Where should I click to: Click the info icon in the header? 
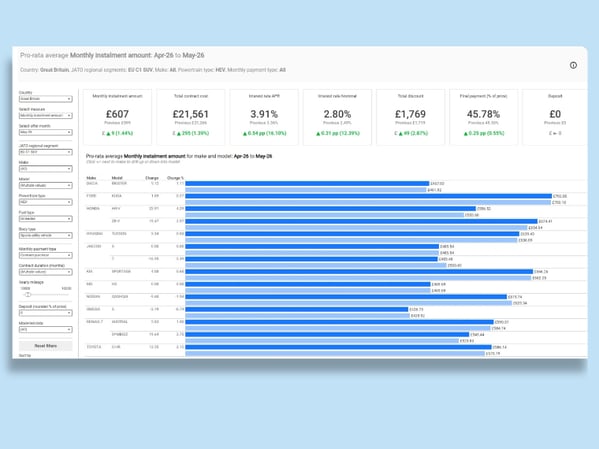pyautogui.click(x=573, y=65)
